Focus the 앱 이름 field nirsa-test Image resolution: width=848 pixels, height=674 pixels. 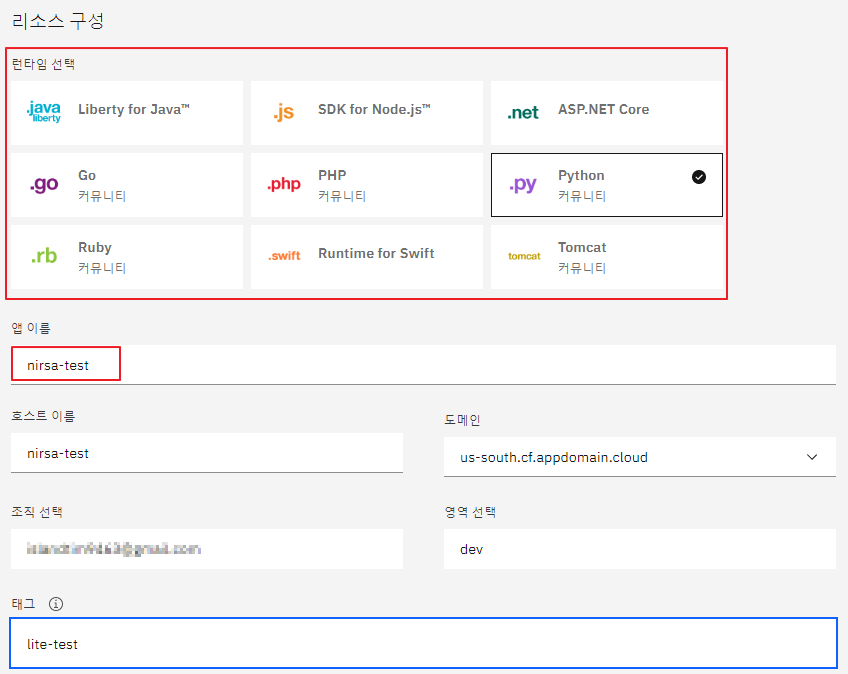[x=423, y=365]
